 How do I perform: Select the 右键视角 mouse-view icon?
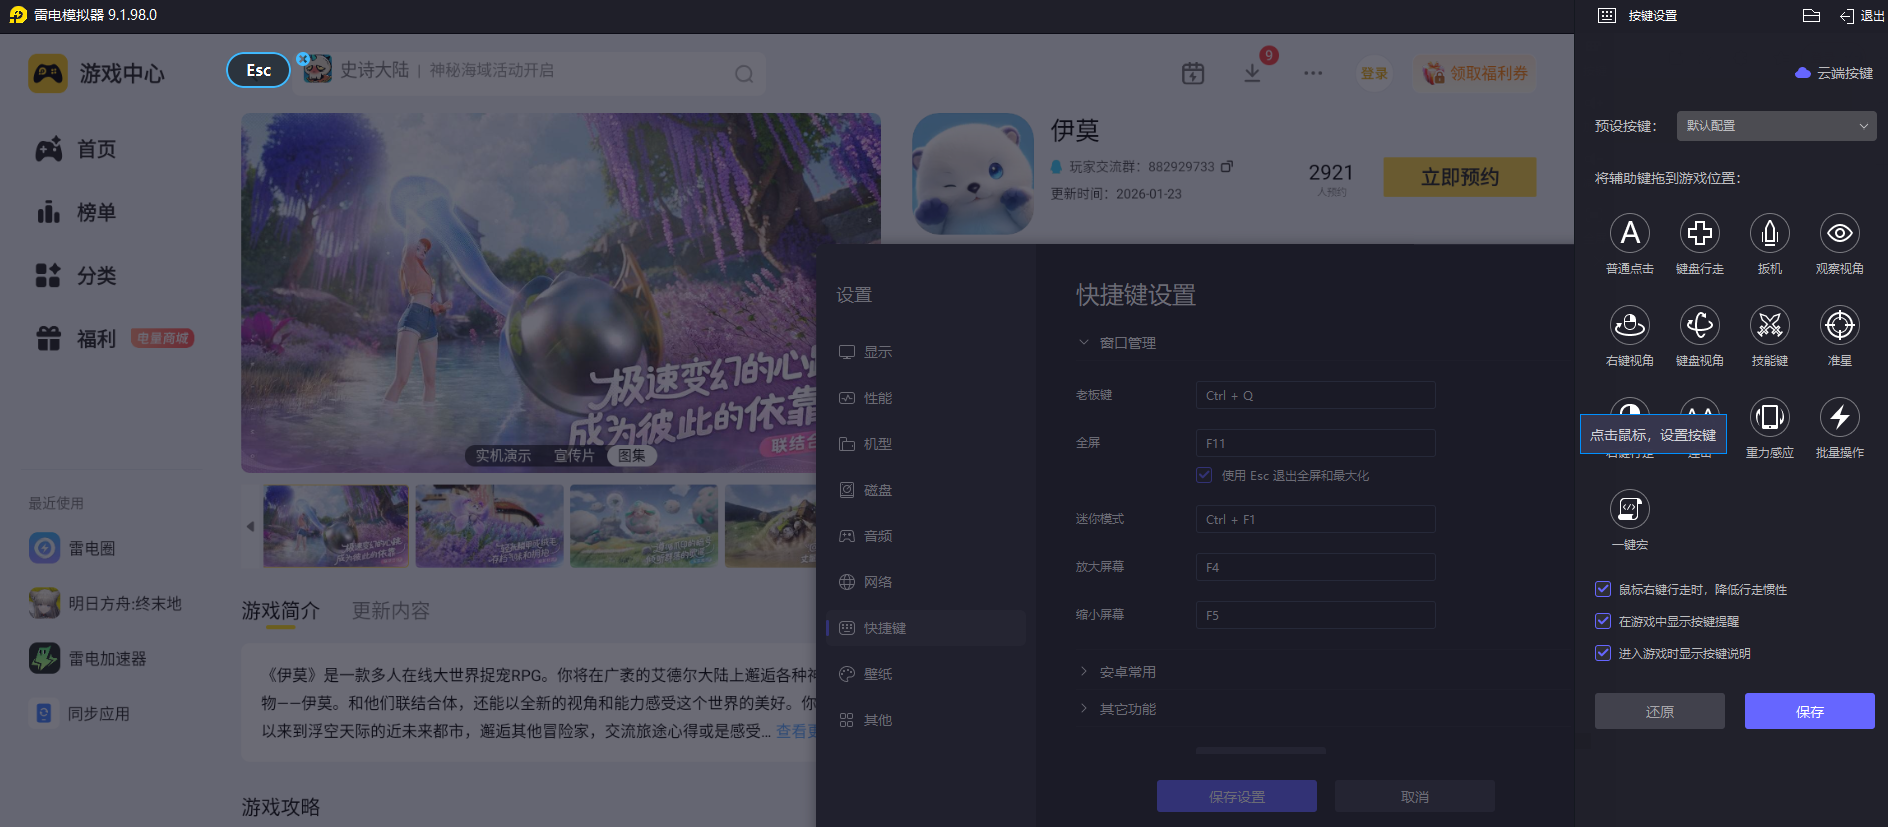coord(1630,325)
